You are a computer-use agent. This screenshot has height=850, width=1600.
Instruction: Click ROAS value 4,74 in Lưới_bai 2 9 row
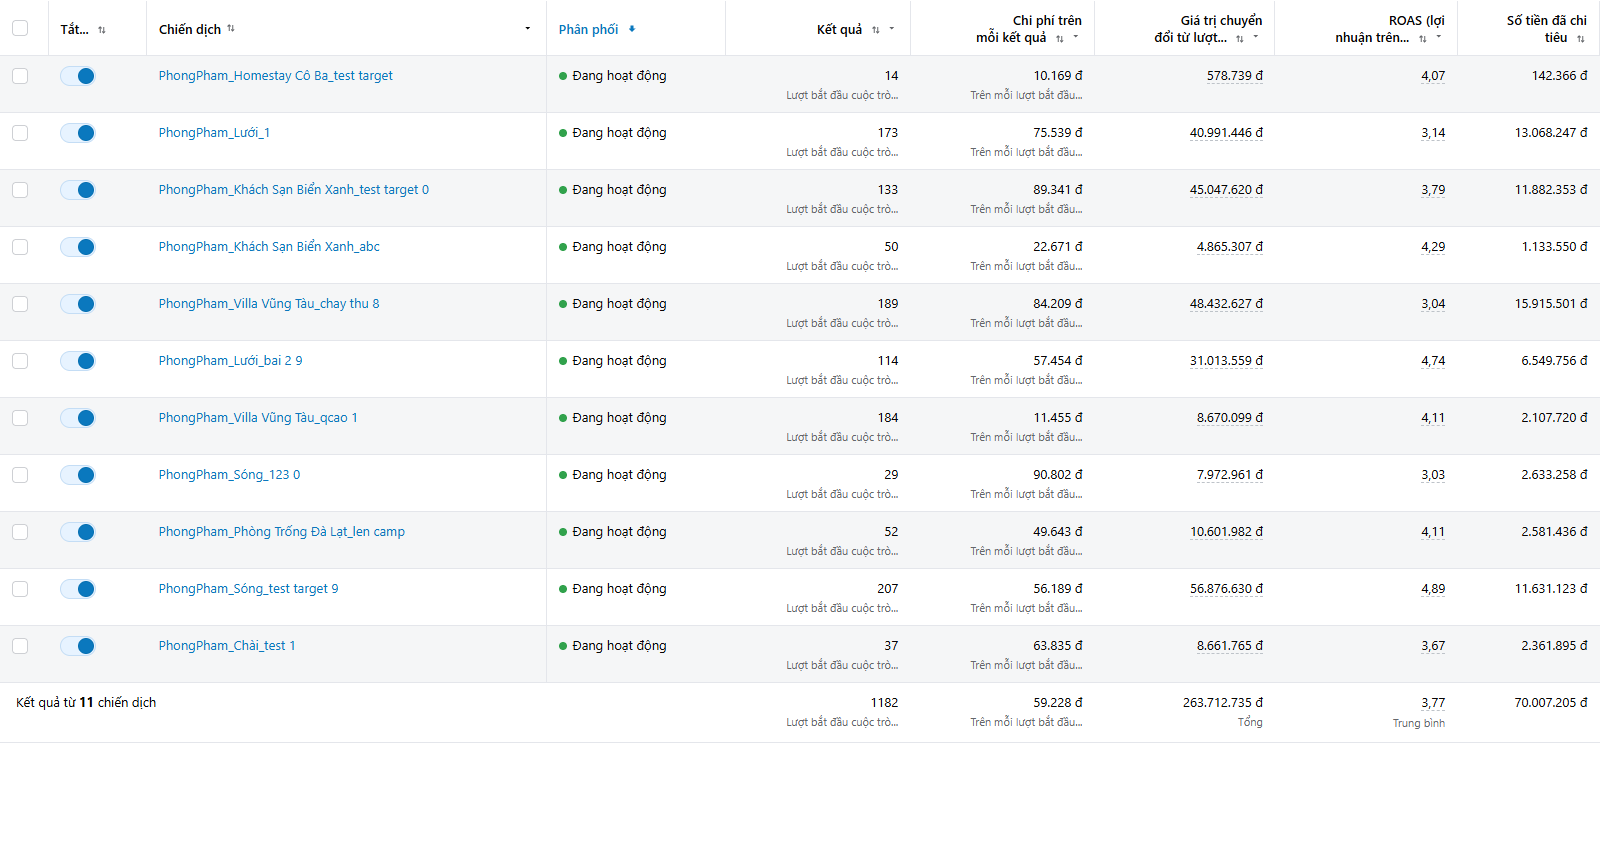[1433, 361]
